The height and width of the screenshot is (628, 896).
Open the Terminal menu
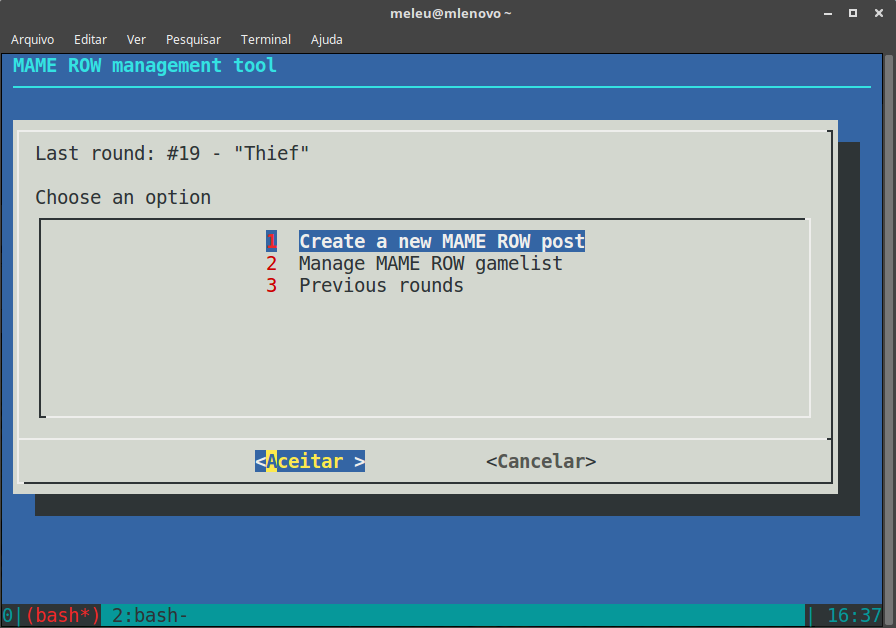[x=266, y=40]
